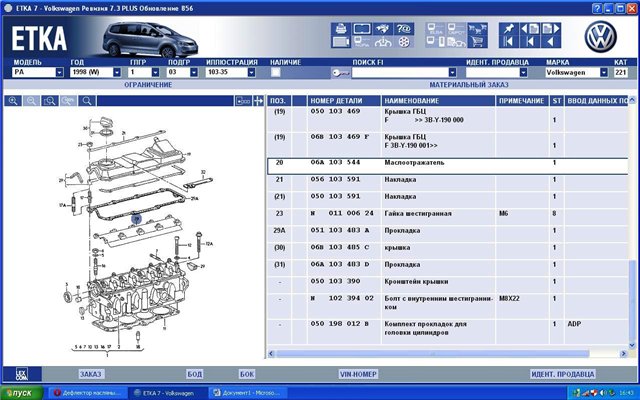The height and width of the screenshot is (400, 640).
Task: Select part number 051 103 483 A
Action: (340, 230)
